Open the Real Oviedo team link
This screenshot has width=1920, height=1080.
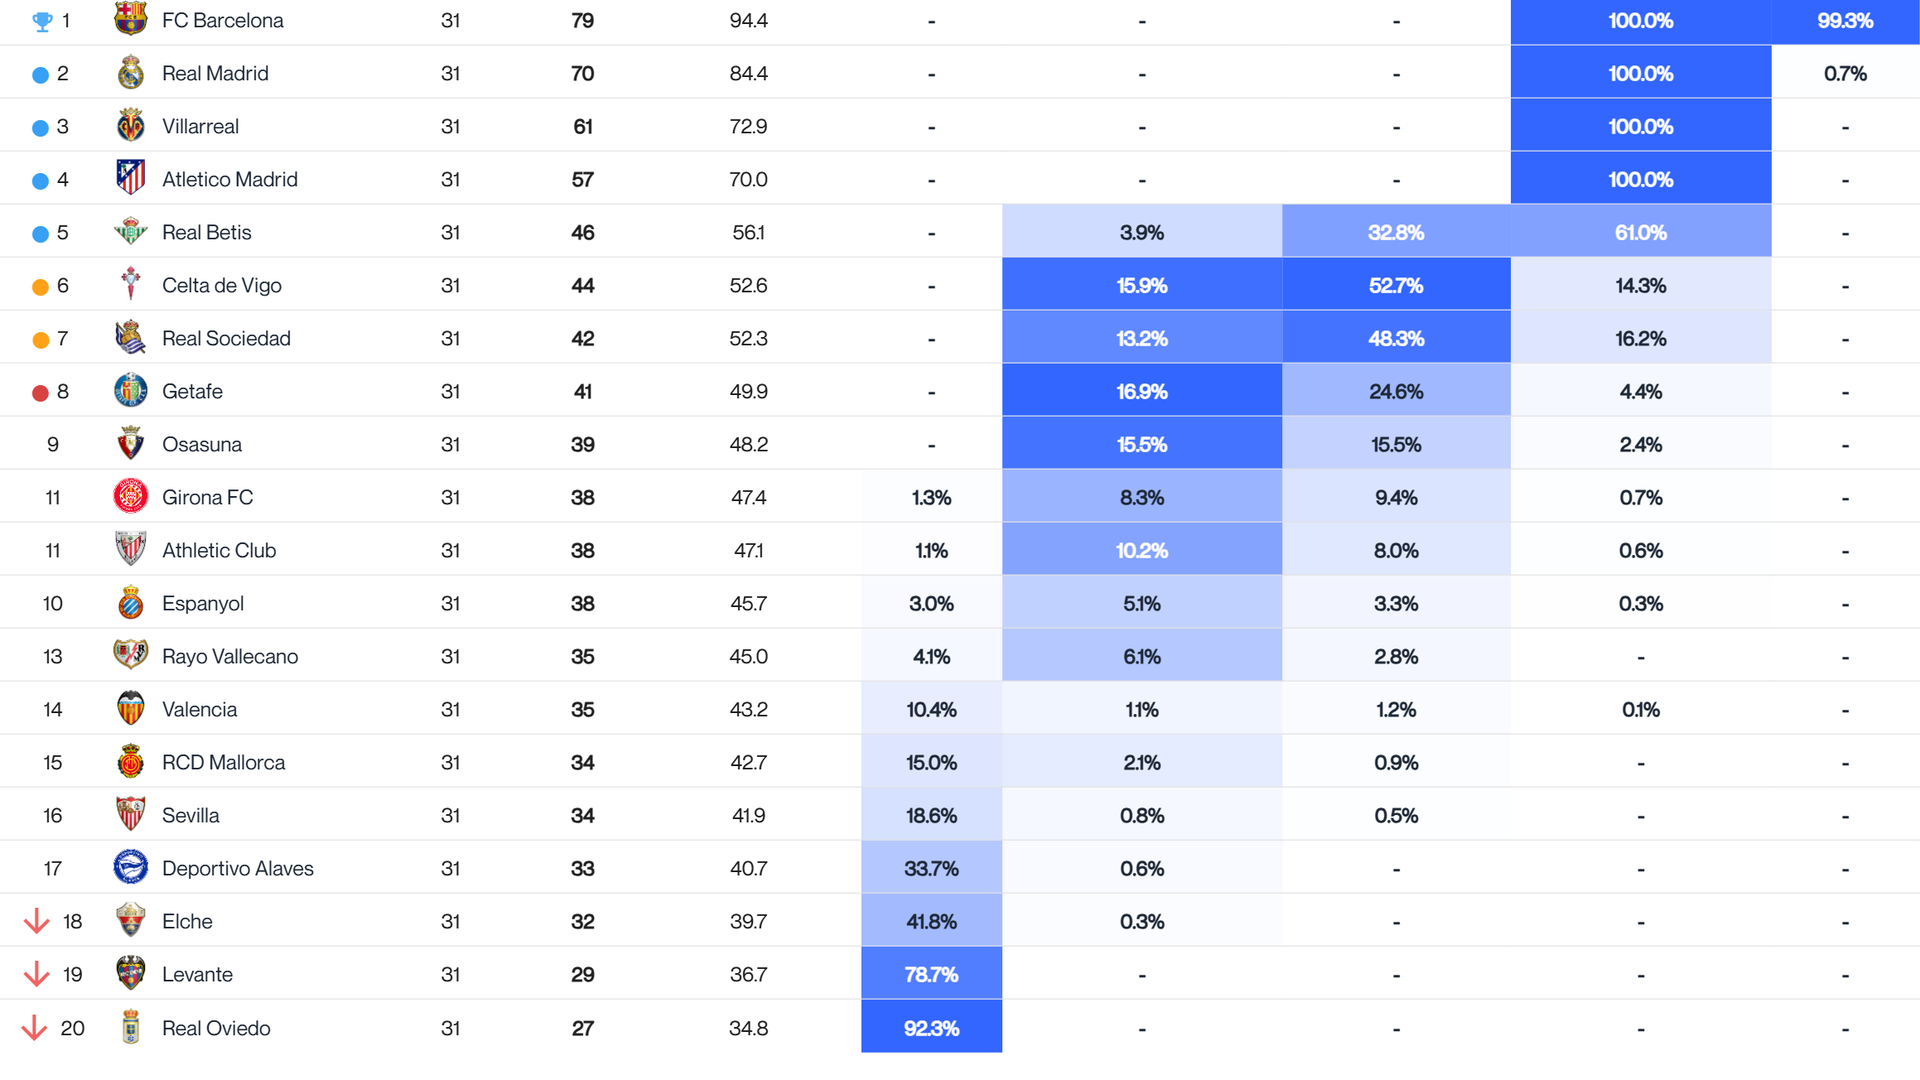(216, 1028)
